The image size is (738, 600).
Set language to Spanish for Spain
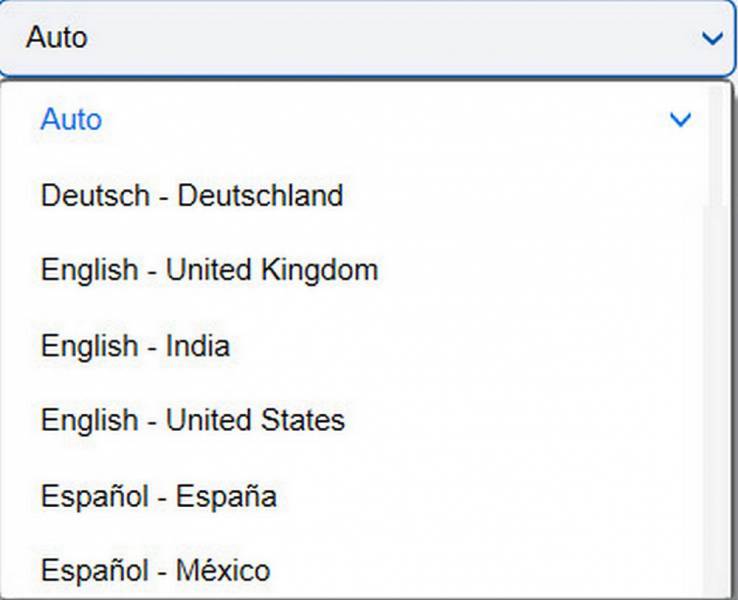click(158, 496)
